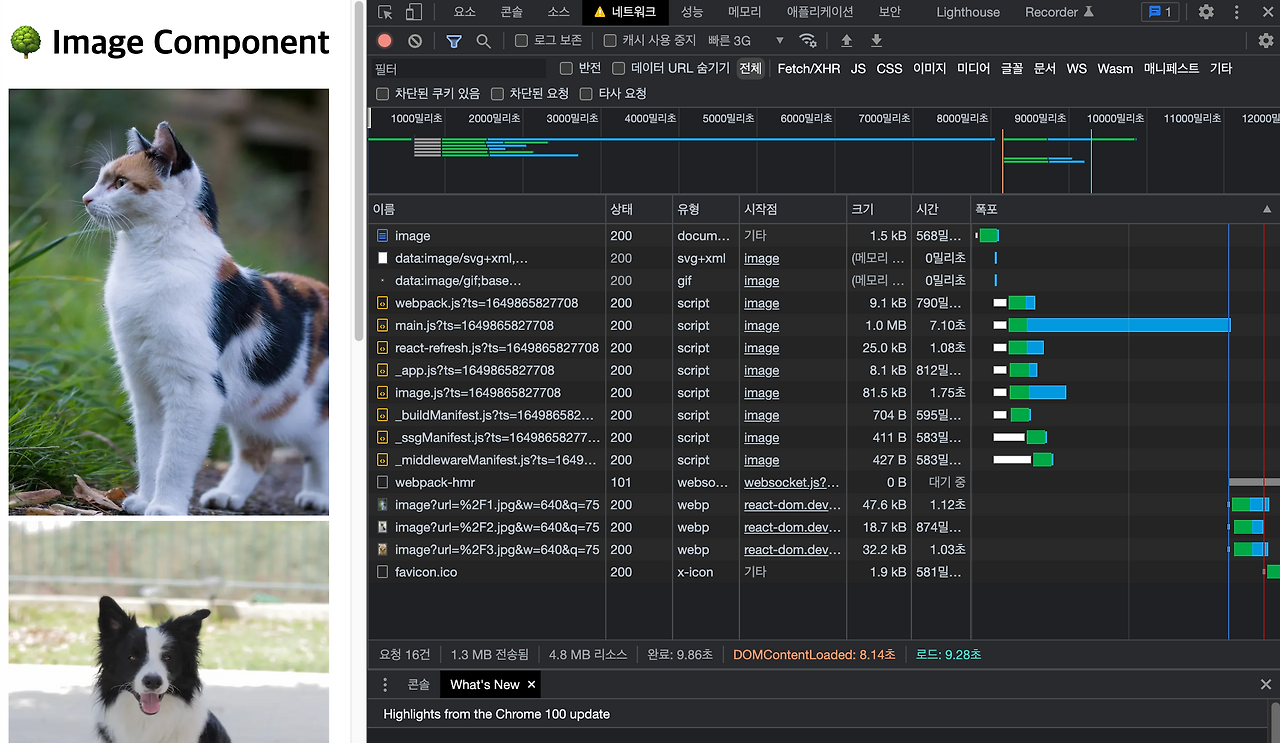Open the Recorder tab
The width and height of the screenshot is (1280, 743).
click(1059, 12)
